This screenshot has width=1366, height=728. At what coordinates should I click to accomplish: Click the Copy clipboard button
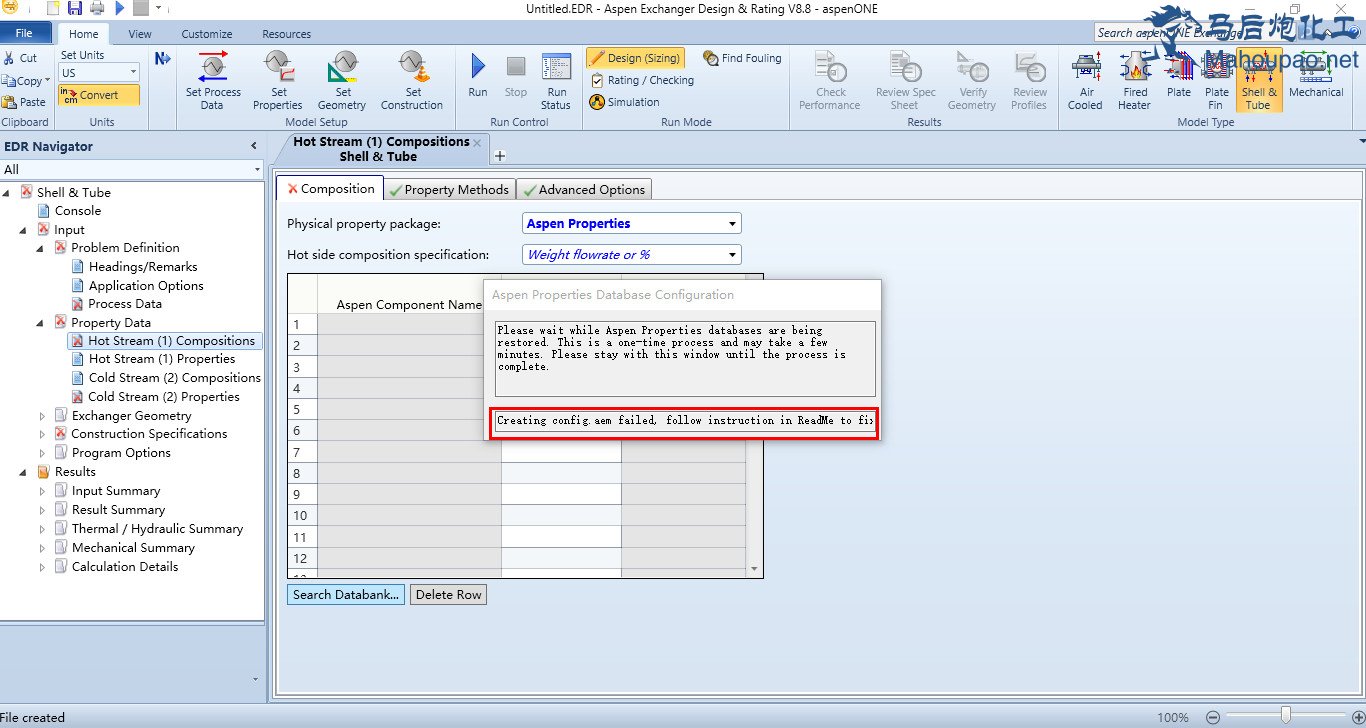click(25, 80)
